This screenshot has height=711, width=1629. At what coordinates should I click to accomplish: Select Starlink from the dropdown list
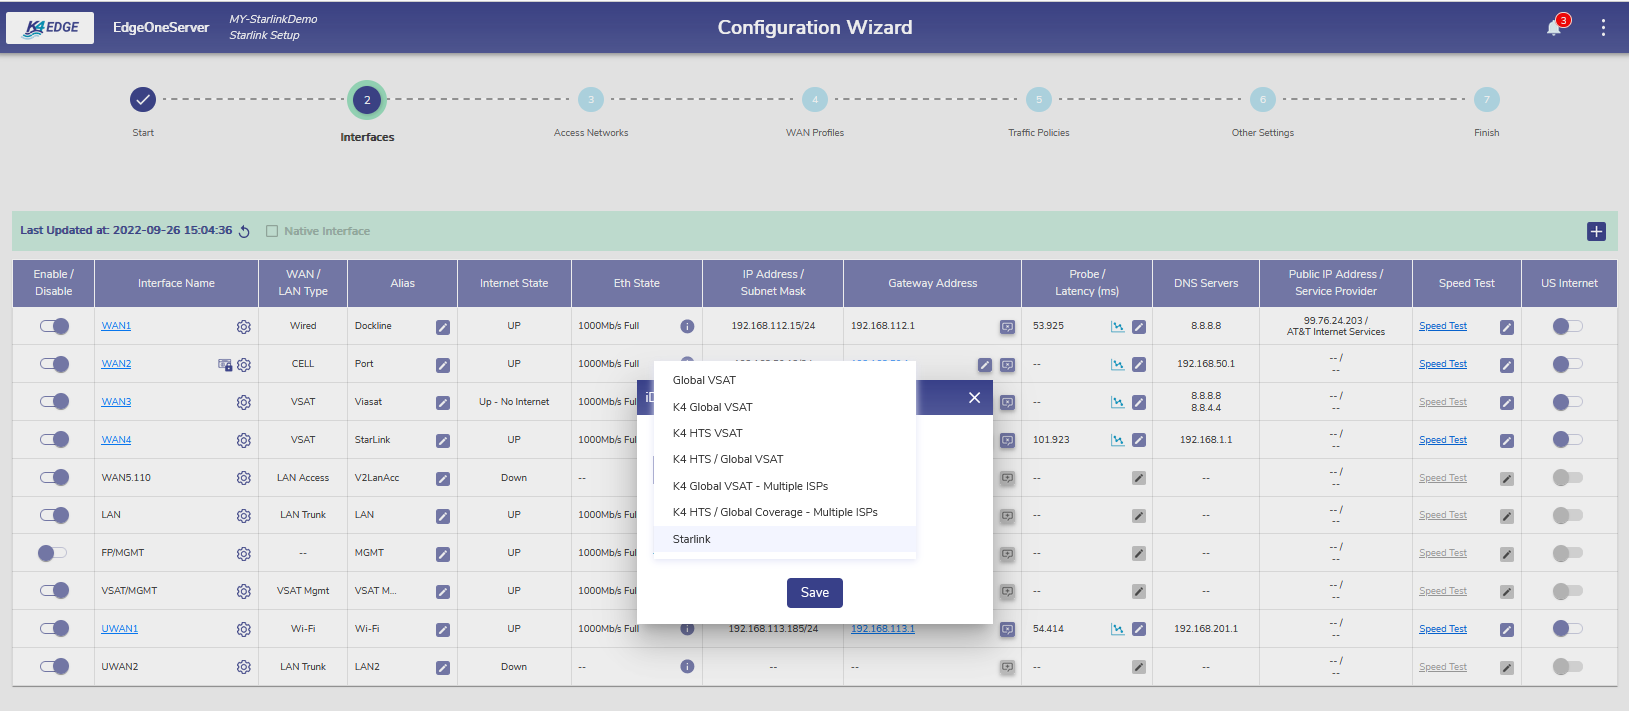(x=692, y=539)
